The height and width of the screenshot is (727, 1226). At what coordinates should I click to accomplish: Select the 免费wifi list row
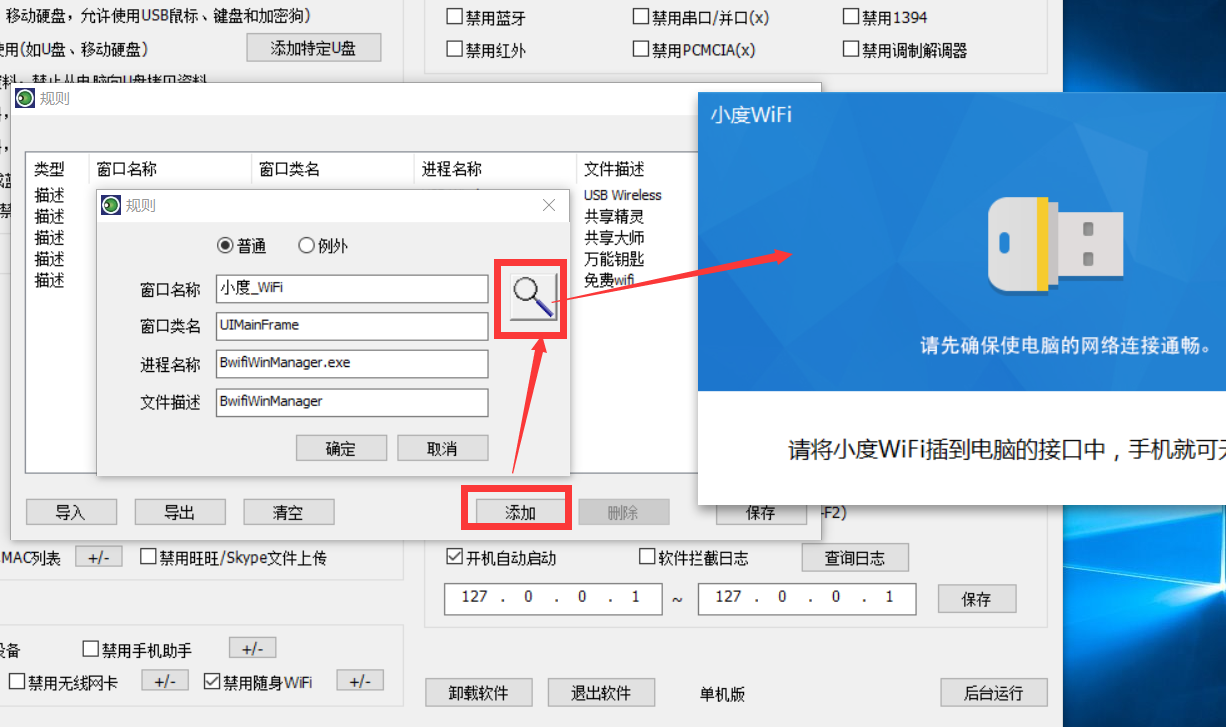609,281
